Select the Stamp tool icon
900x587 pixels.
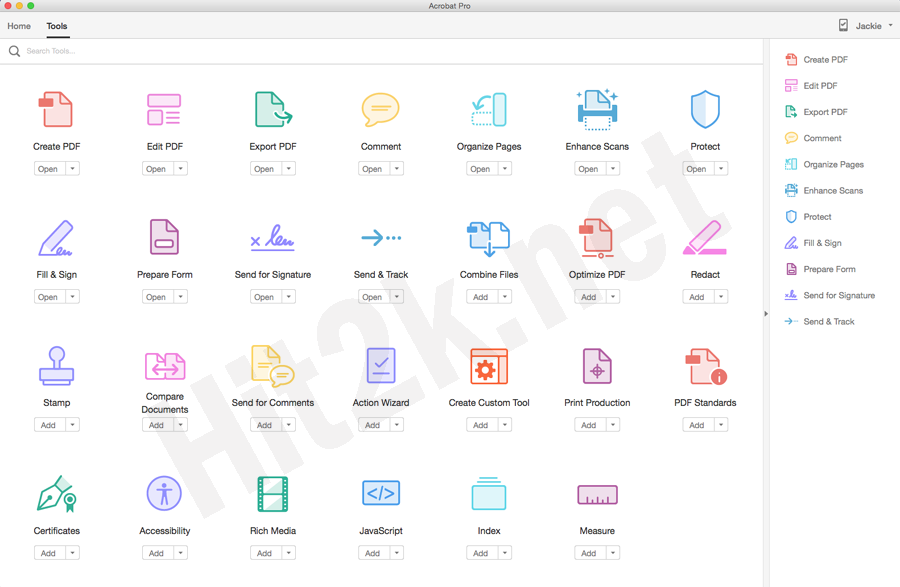click(56, 365)
